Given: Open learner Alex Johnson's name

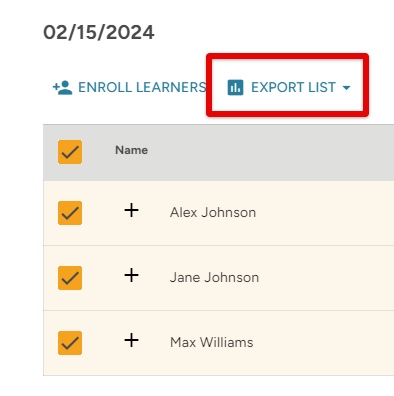Looking at the screenshot, I should click(213, 212).
